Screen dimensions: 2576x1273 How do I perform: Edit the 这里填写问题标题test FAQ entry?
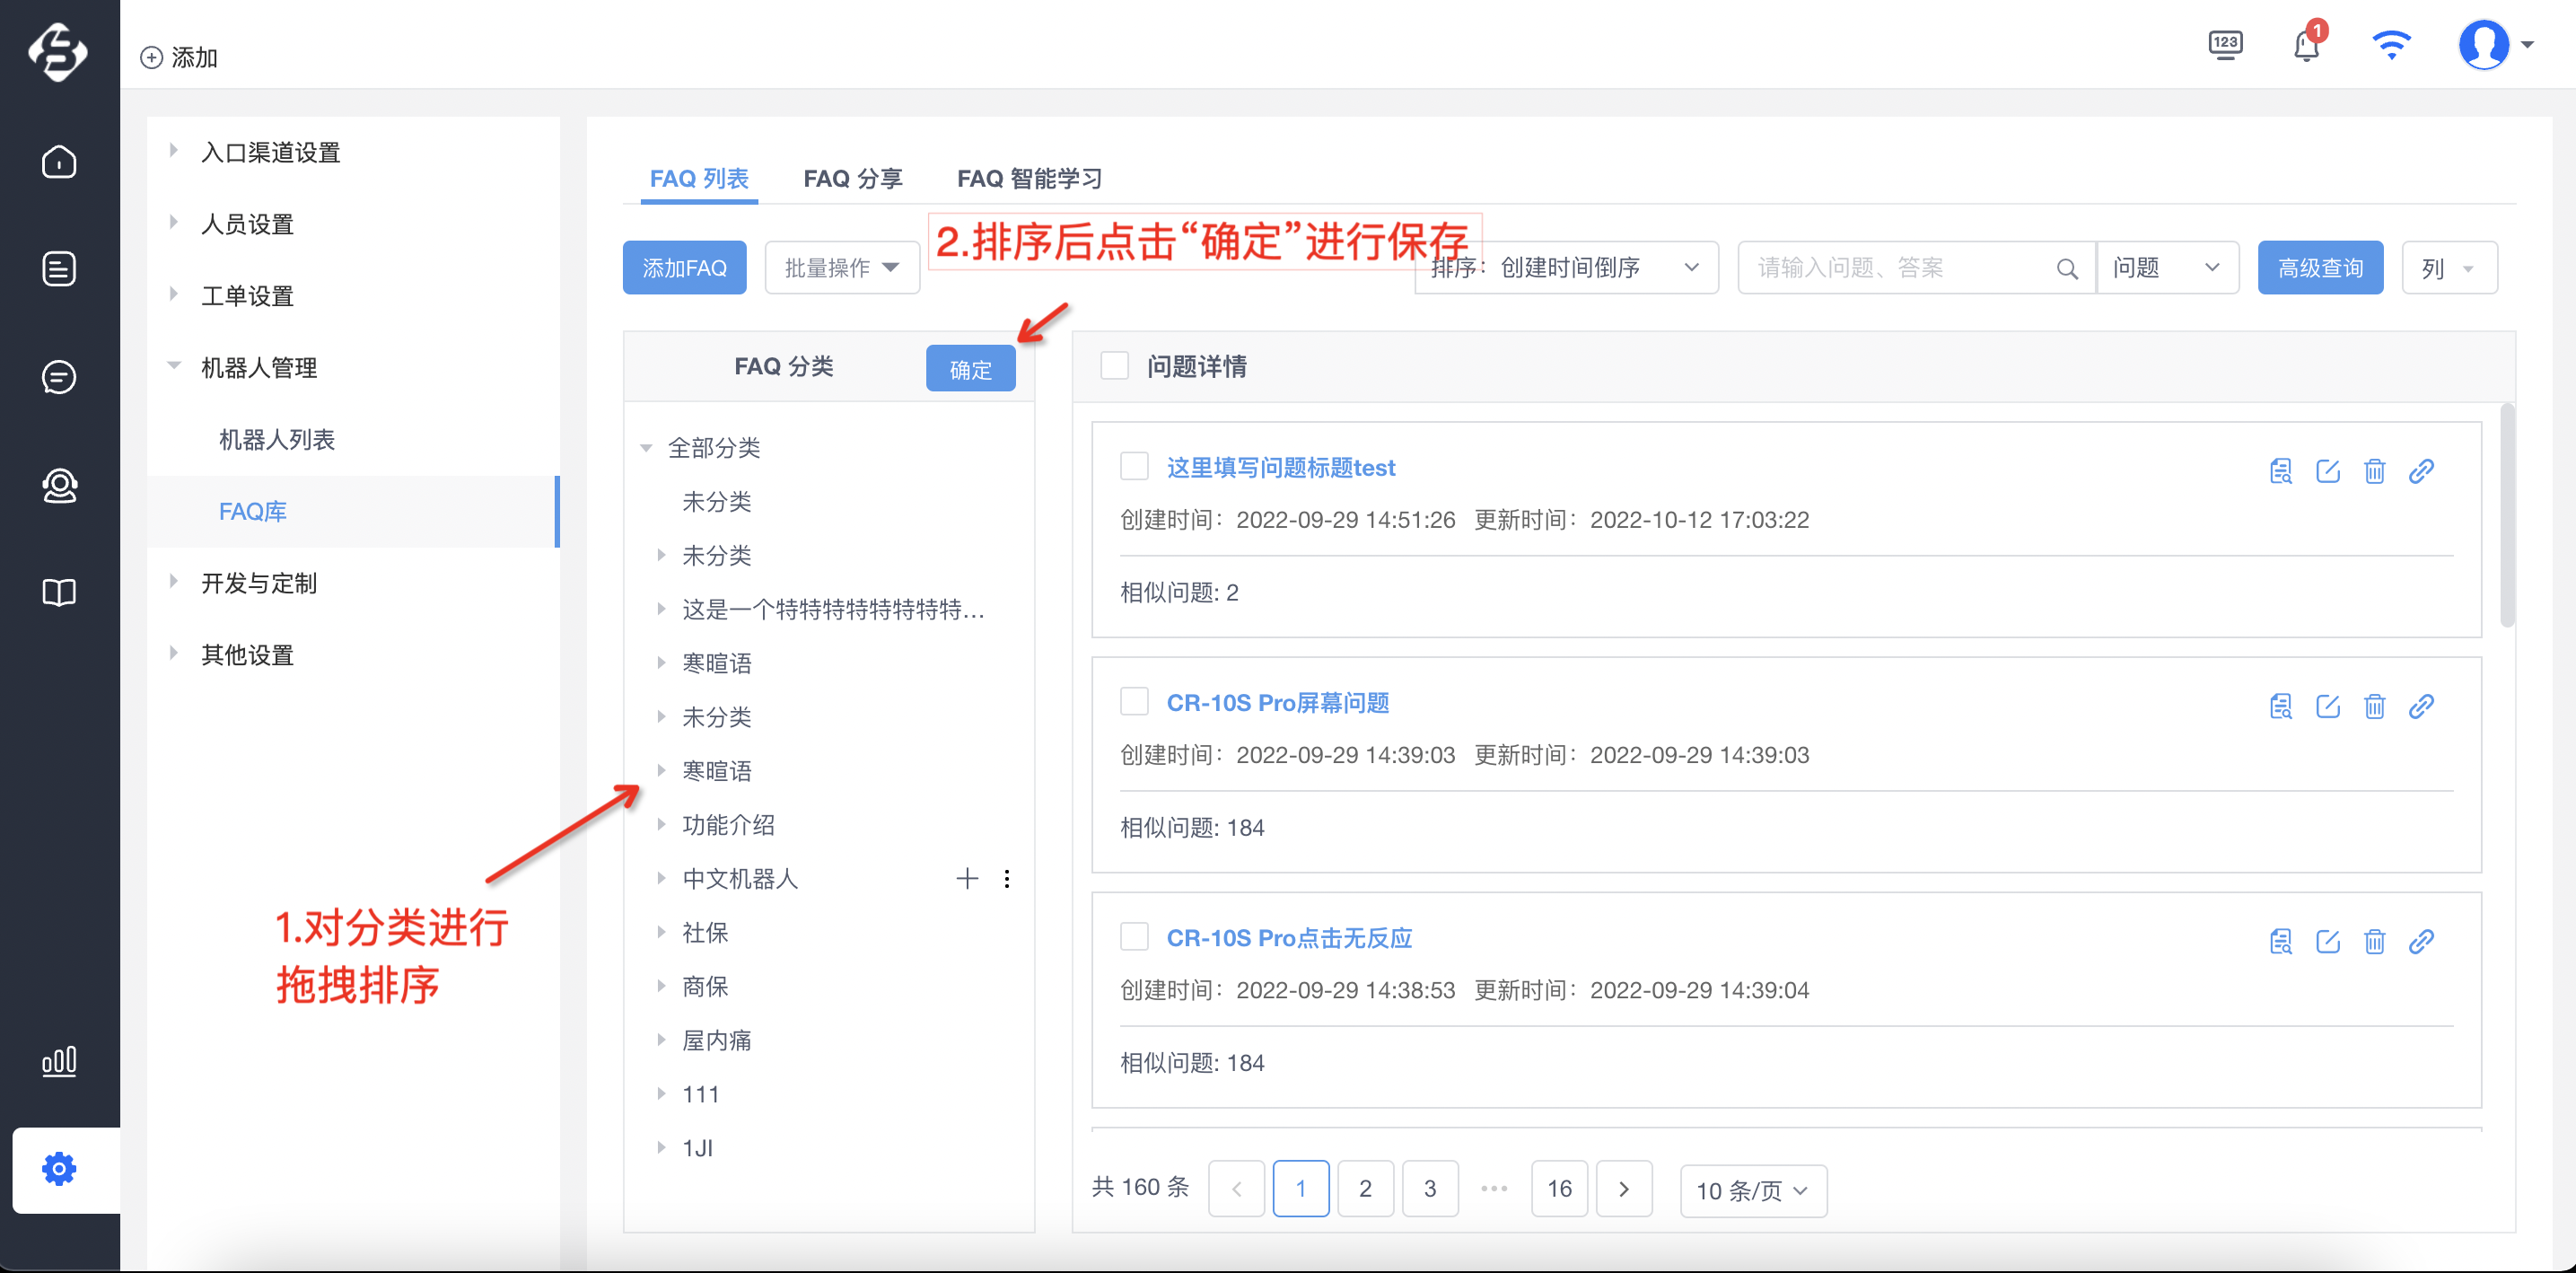[x=2327, y=471]
